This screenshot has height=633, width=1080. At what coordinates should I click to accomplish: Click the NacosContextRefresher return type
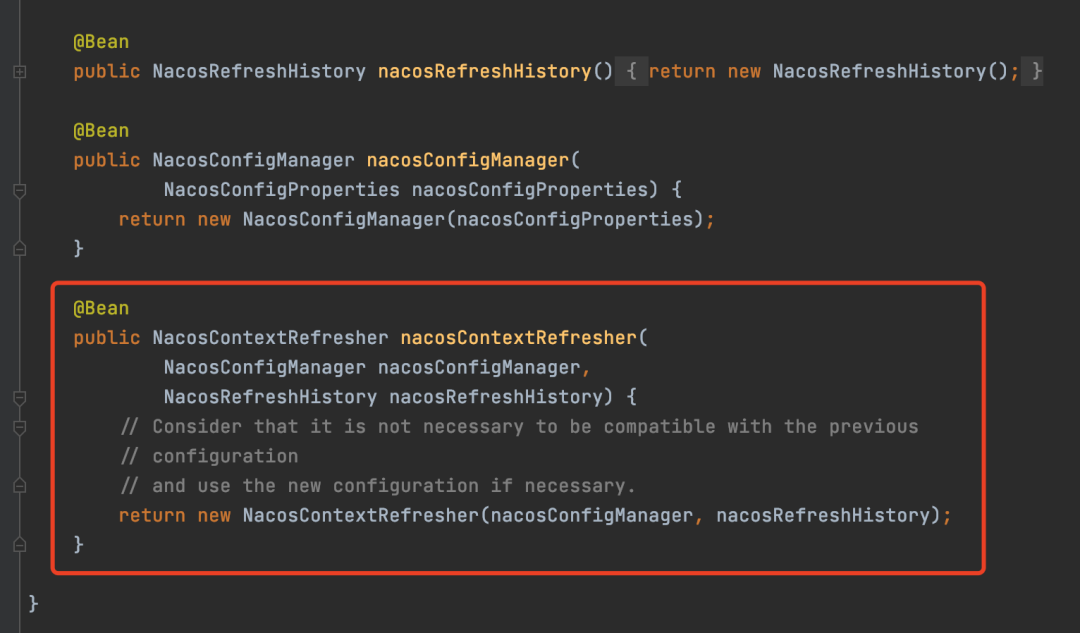coord(265,337)
